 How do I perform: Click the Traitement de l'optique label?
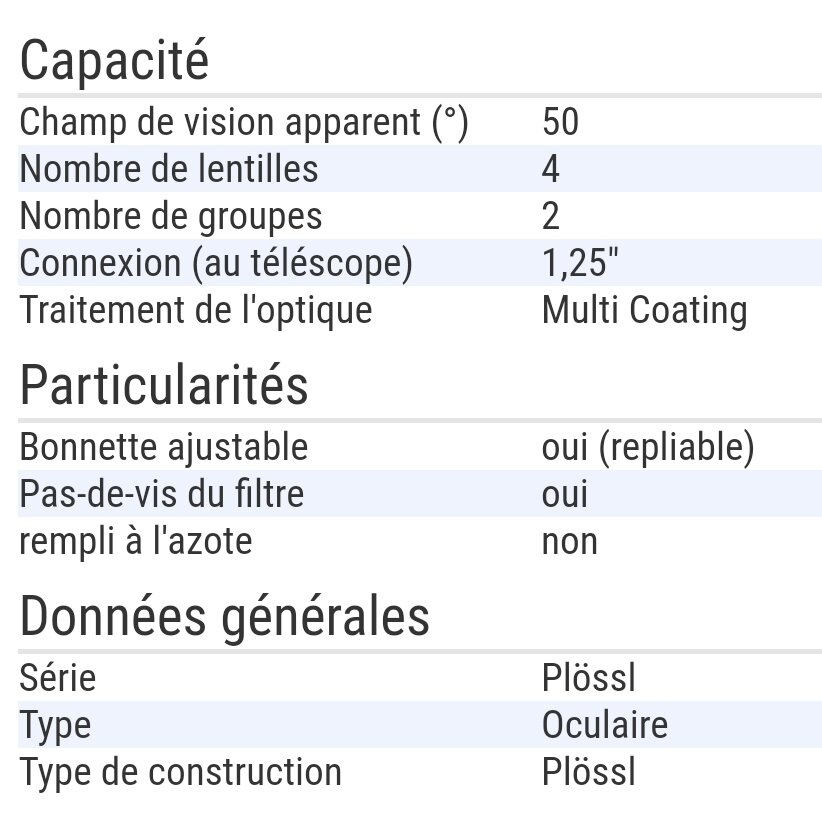(196, 310)
